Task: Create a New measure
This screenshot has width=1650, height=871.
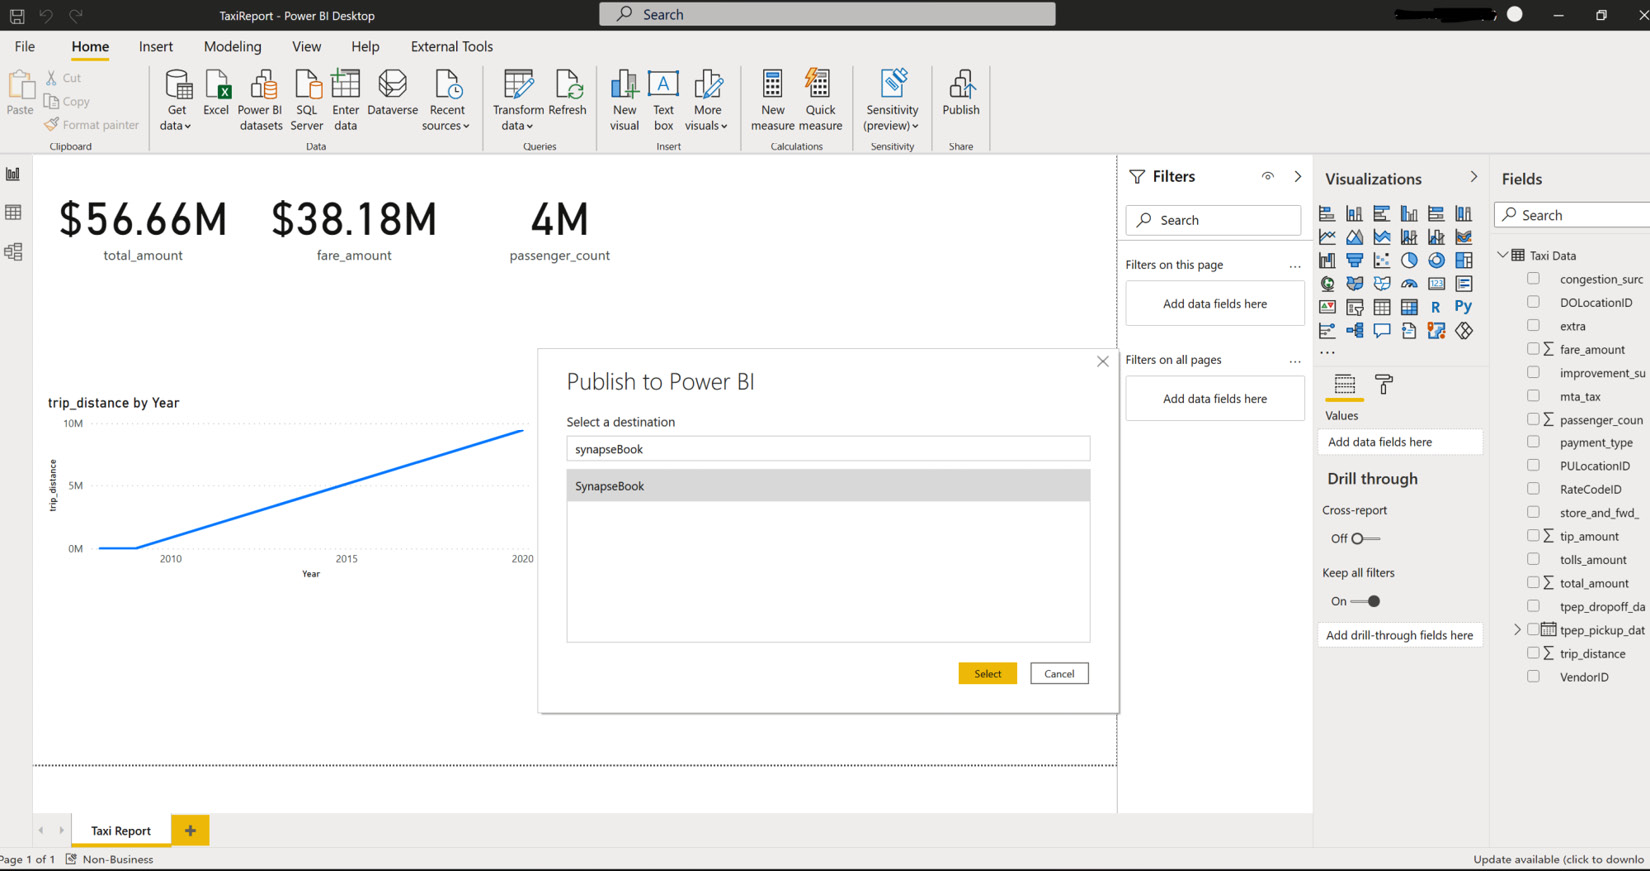Action: pos(772,100)
